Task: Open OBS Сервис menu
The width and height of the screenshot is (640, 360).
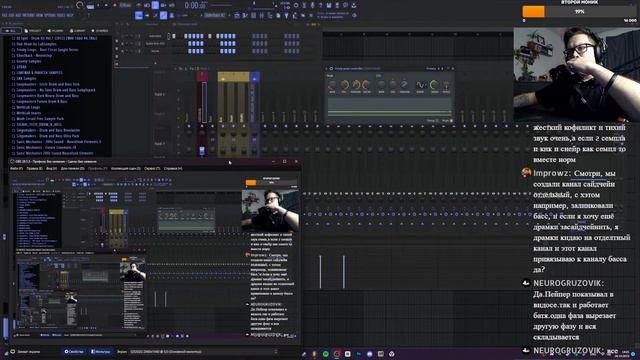Action: click(x=152, y=168)
